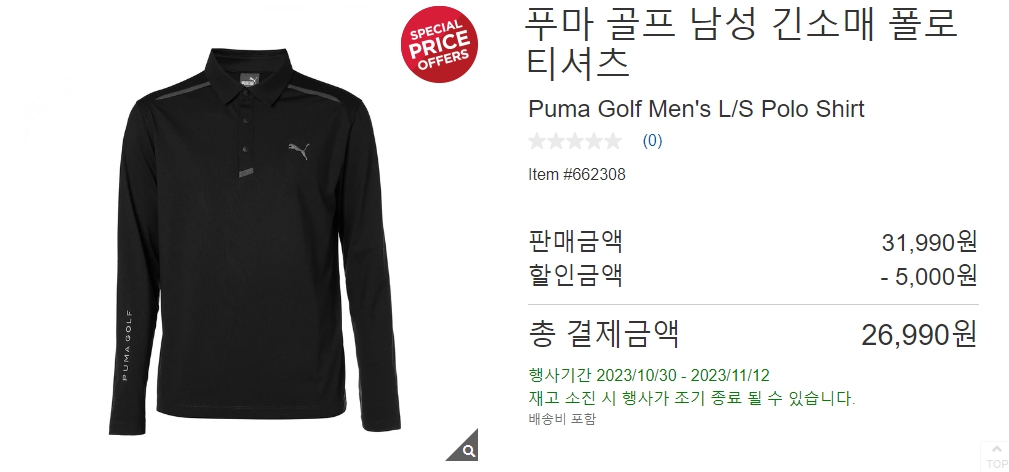Click the 26,990원 total payment amount
Screen dimensions: 1009x472
919,334
